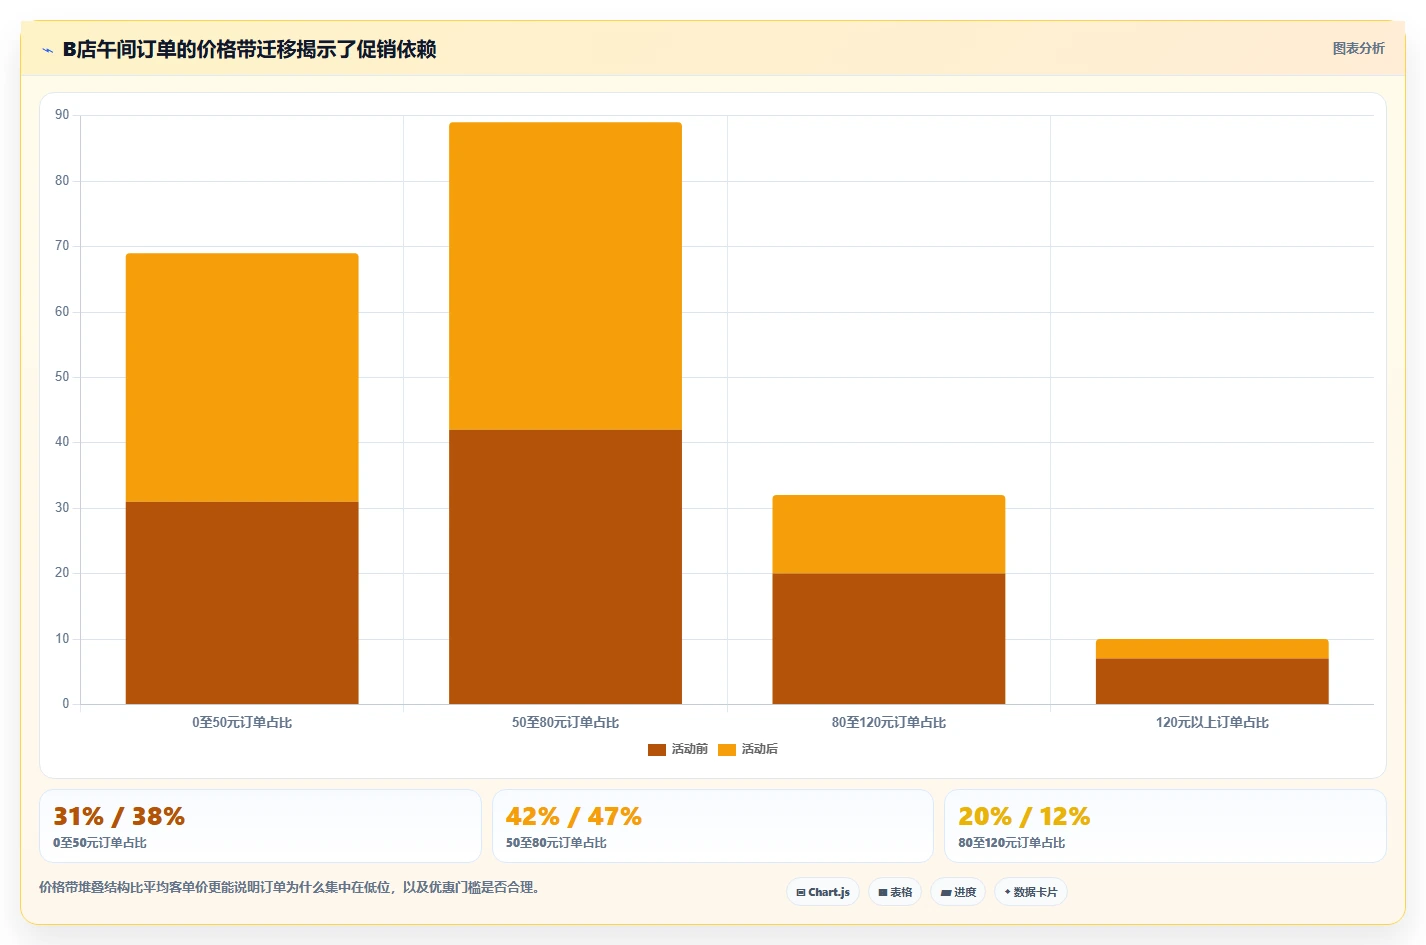
Task: Click the y-axis tick label 40
Action: (x=62, y=442)
